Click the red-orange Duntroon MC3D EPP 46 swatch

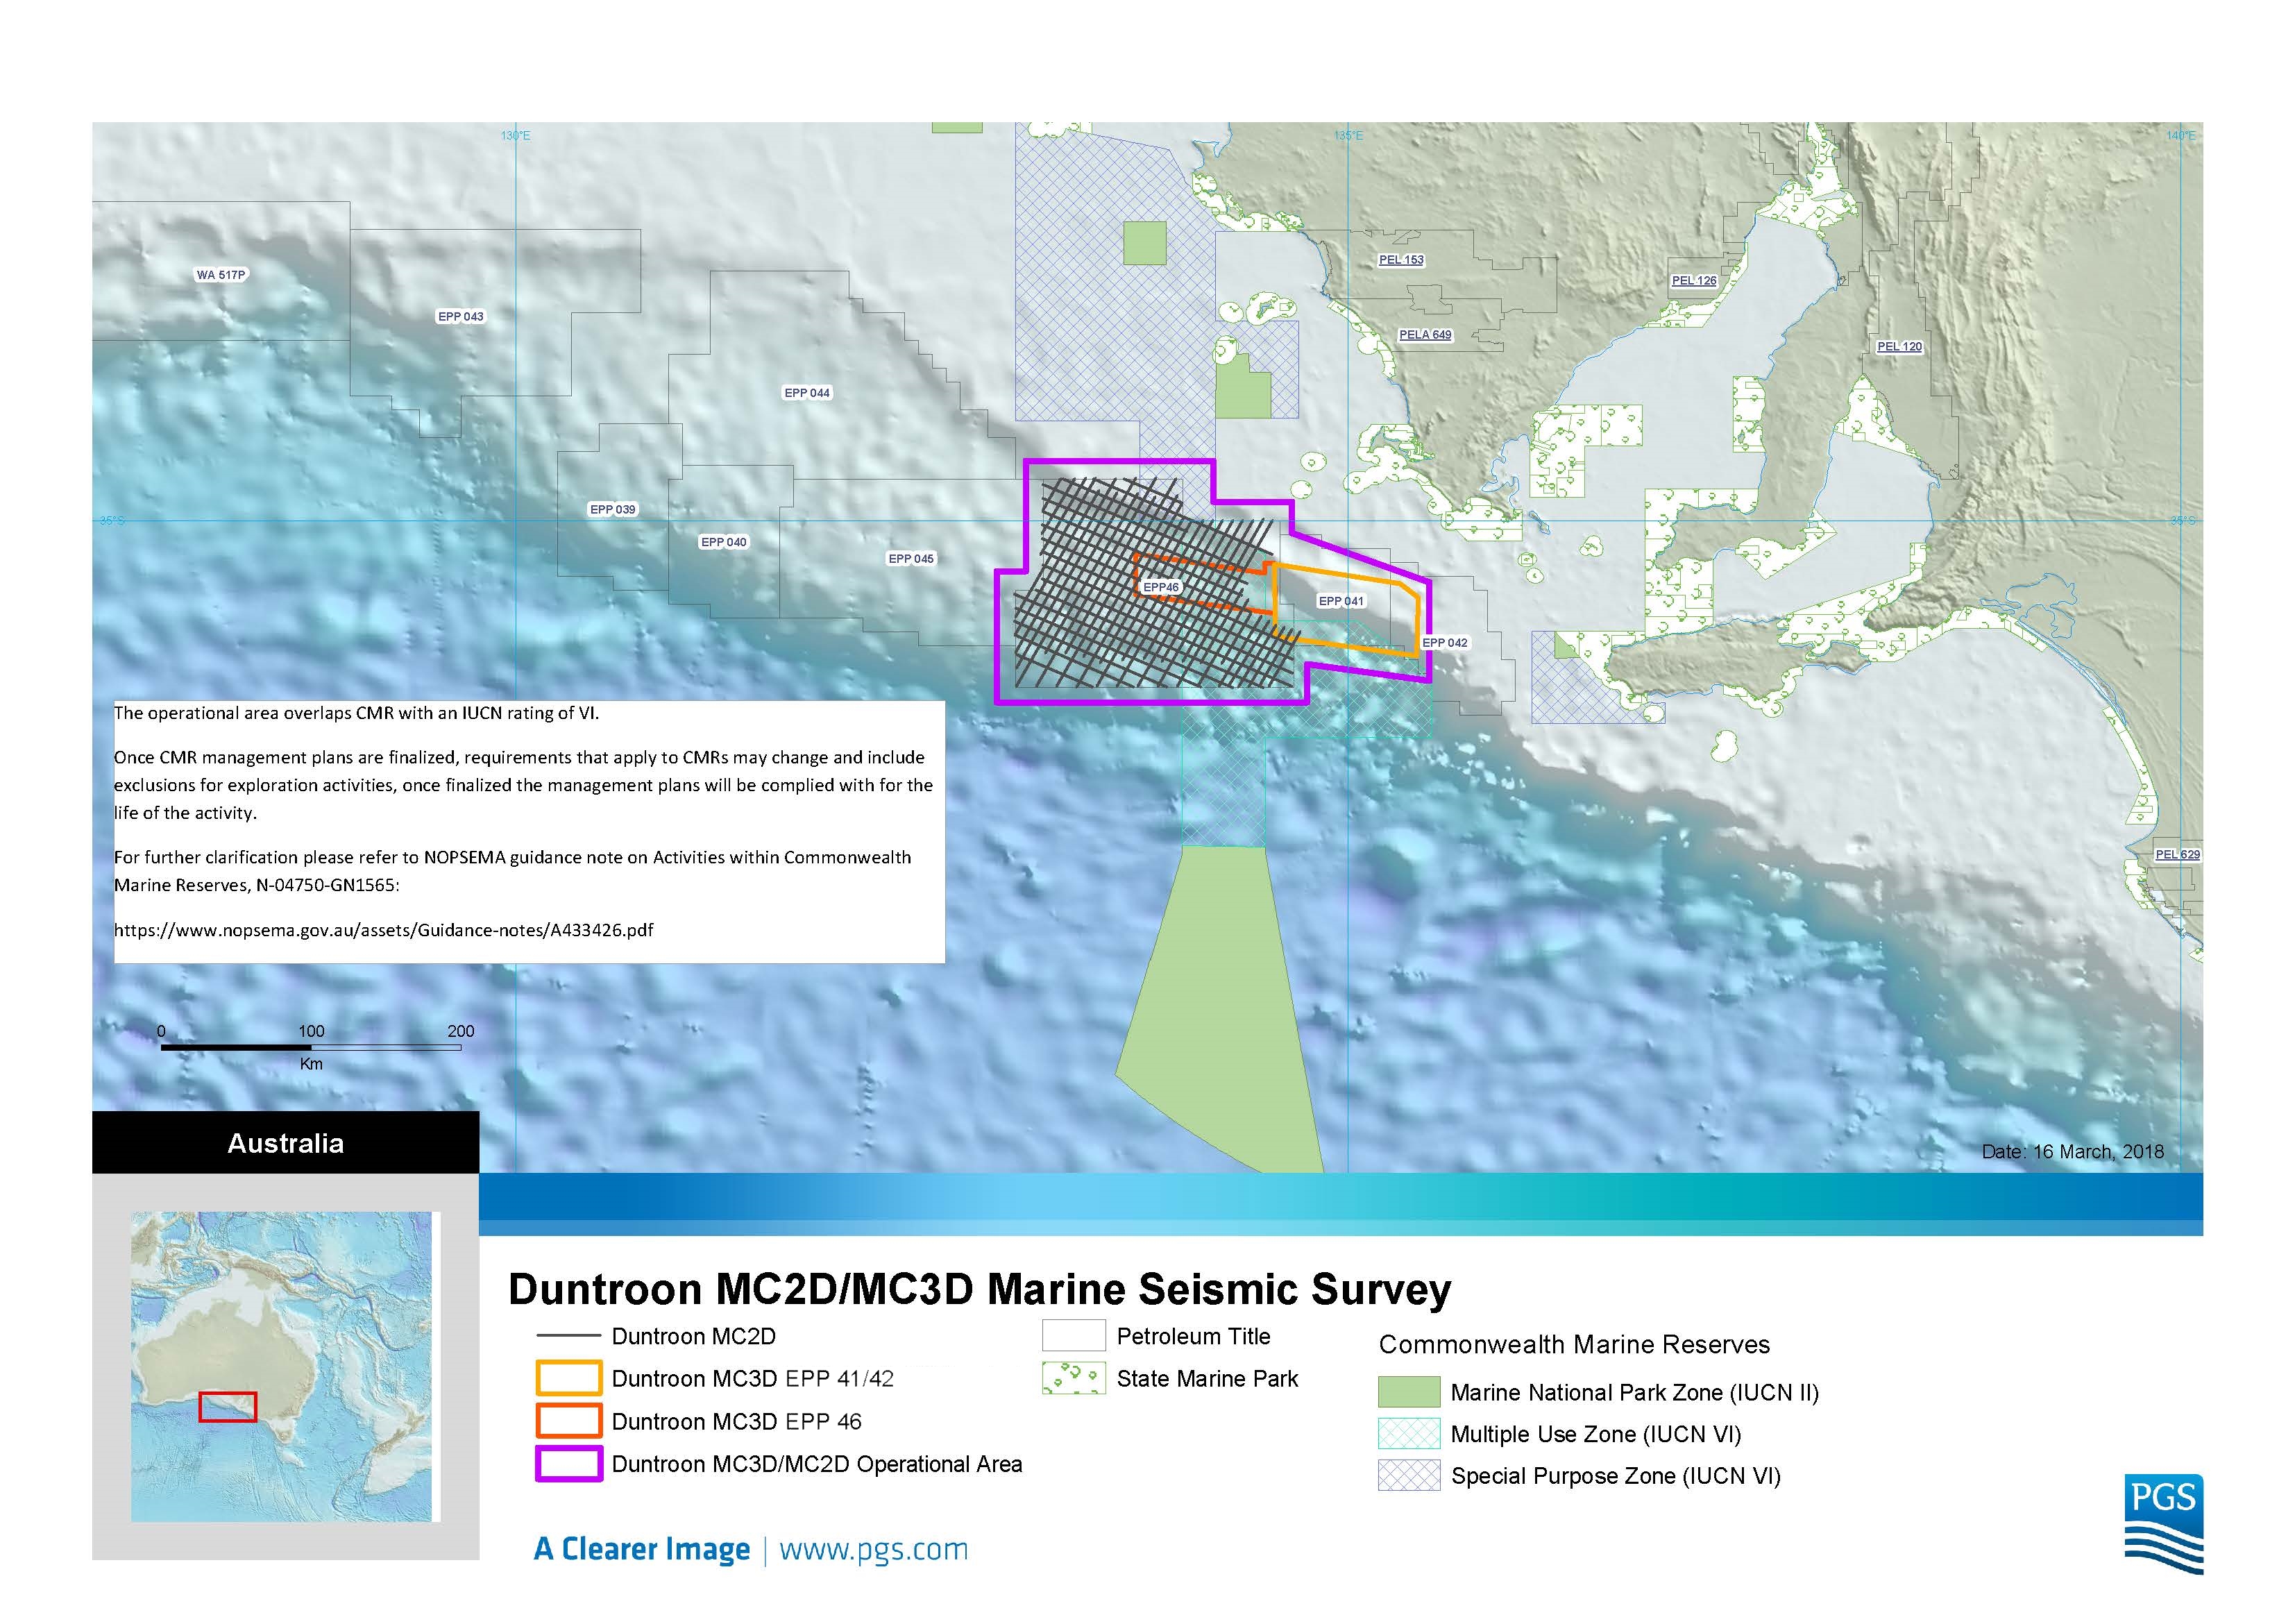tap(568, 1421)
